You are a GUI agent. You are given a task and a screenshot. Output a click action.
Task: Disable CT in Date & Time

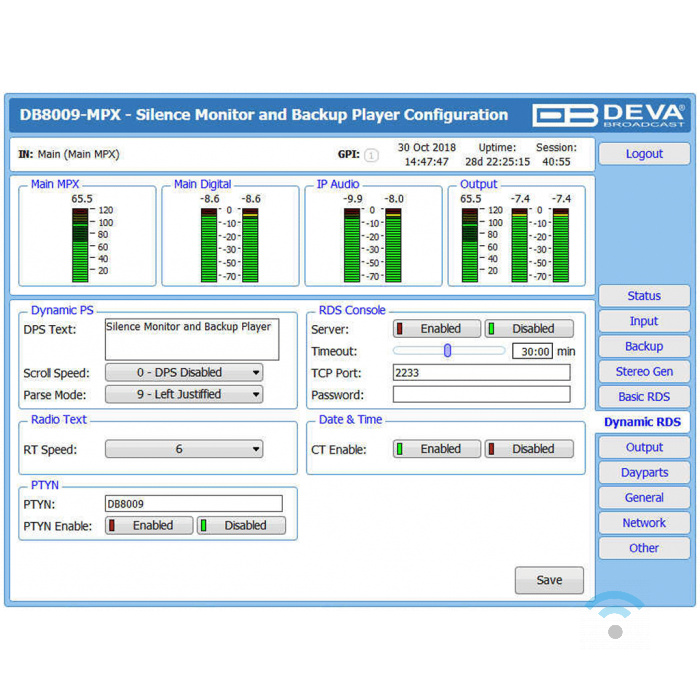pyautogui.click(x=529, y=450)
